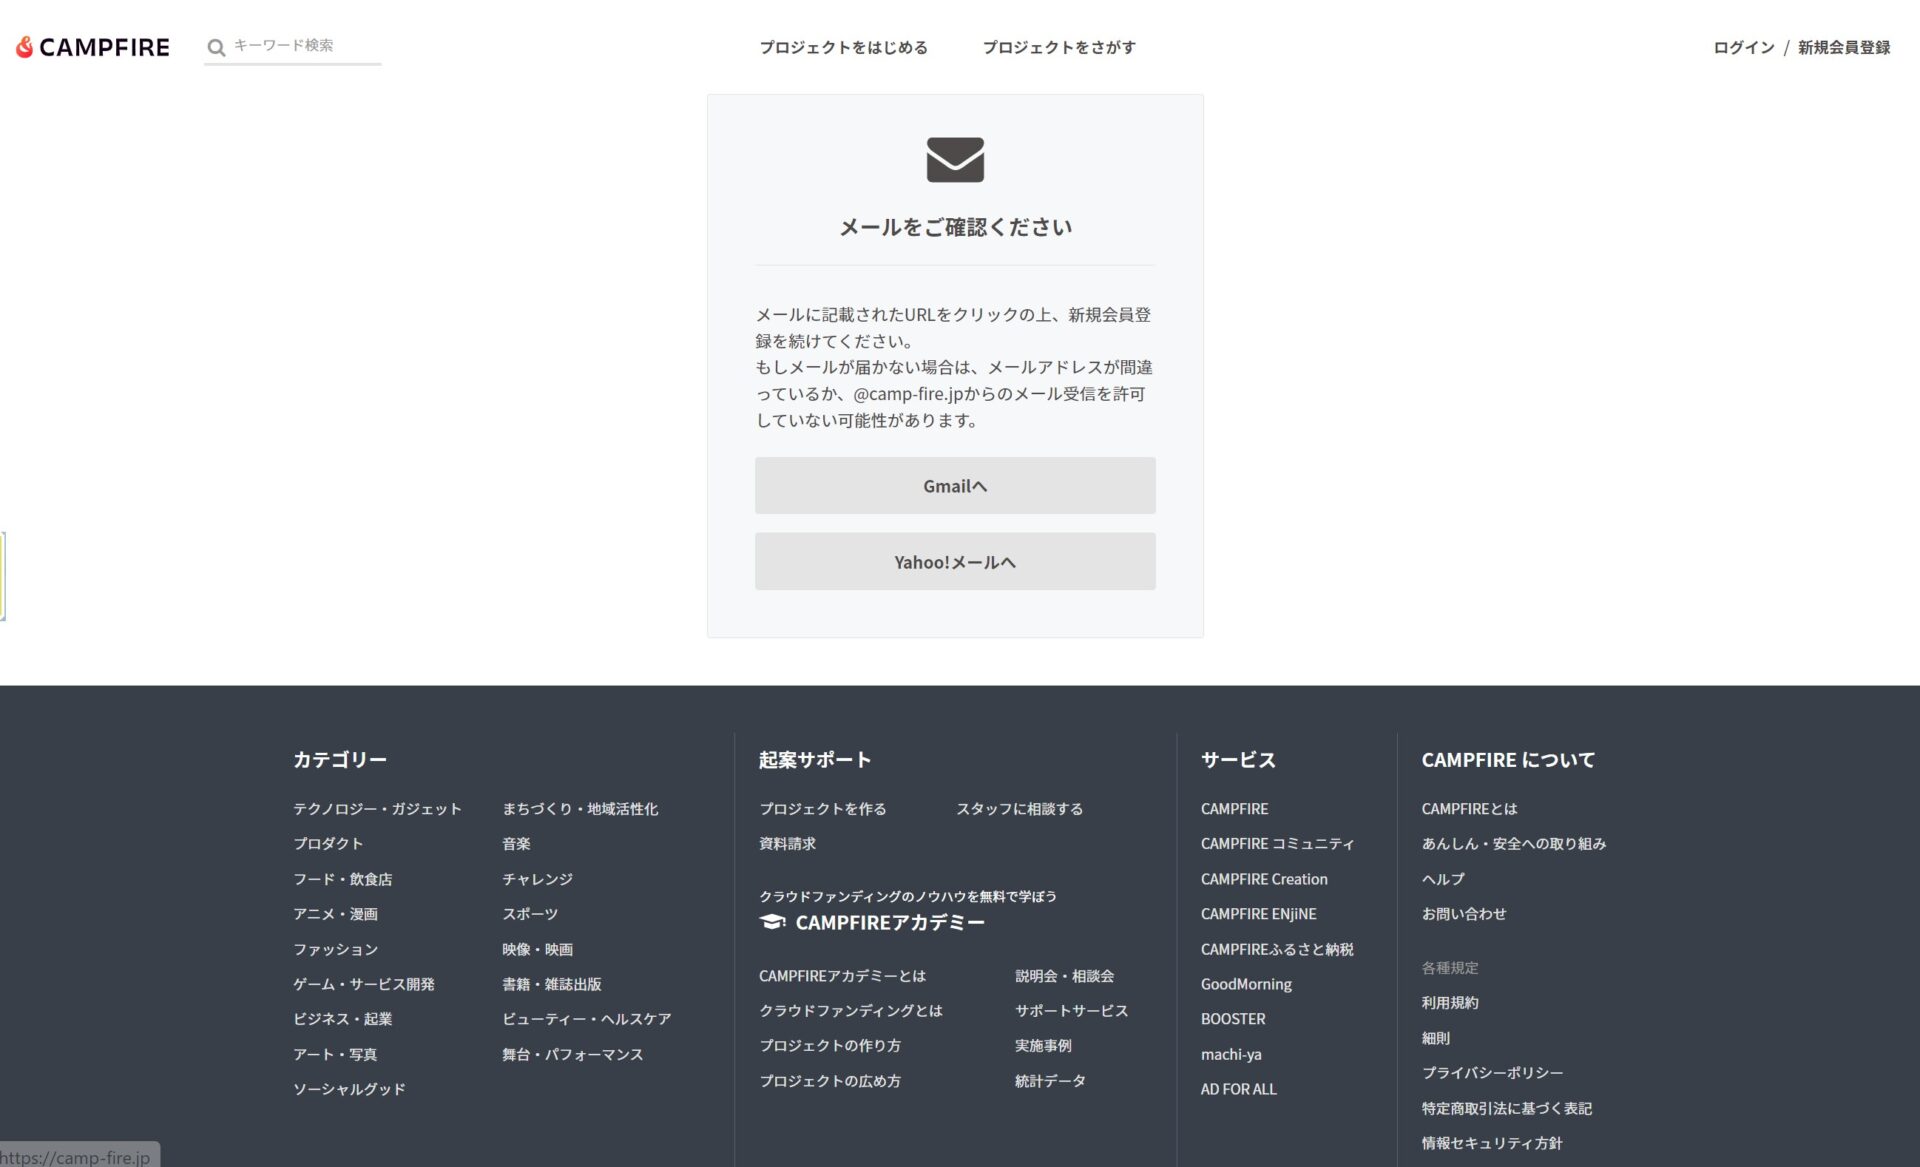
Task: Scroll down to footer category section
Action: (x=340, y=760)
